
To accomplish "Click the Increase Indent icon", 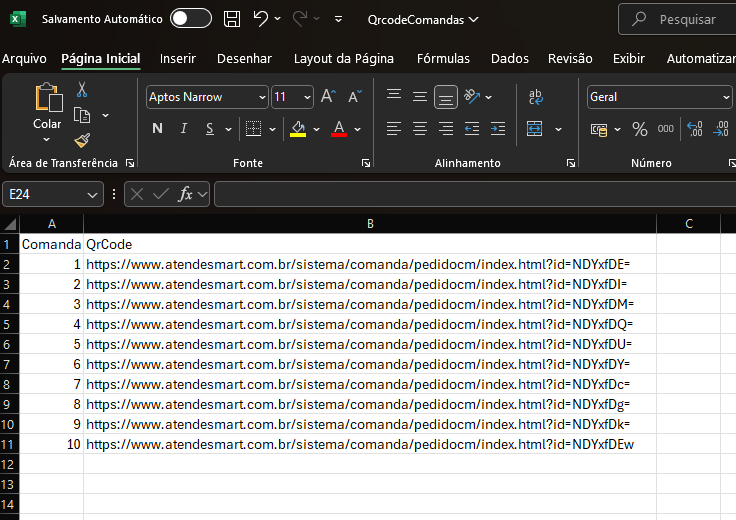I will [x=498, y=129].
